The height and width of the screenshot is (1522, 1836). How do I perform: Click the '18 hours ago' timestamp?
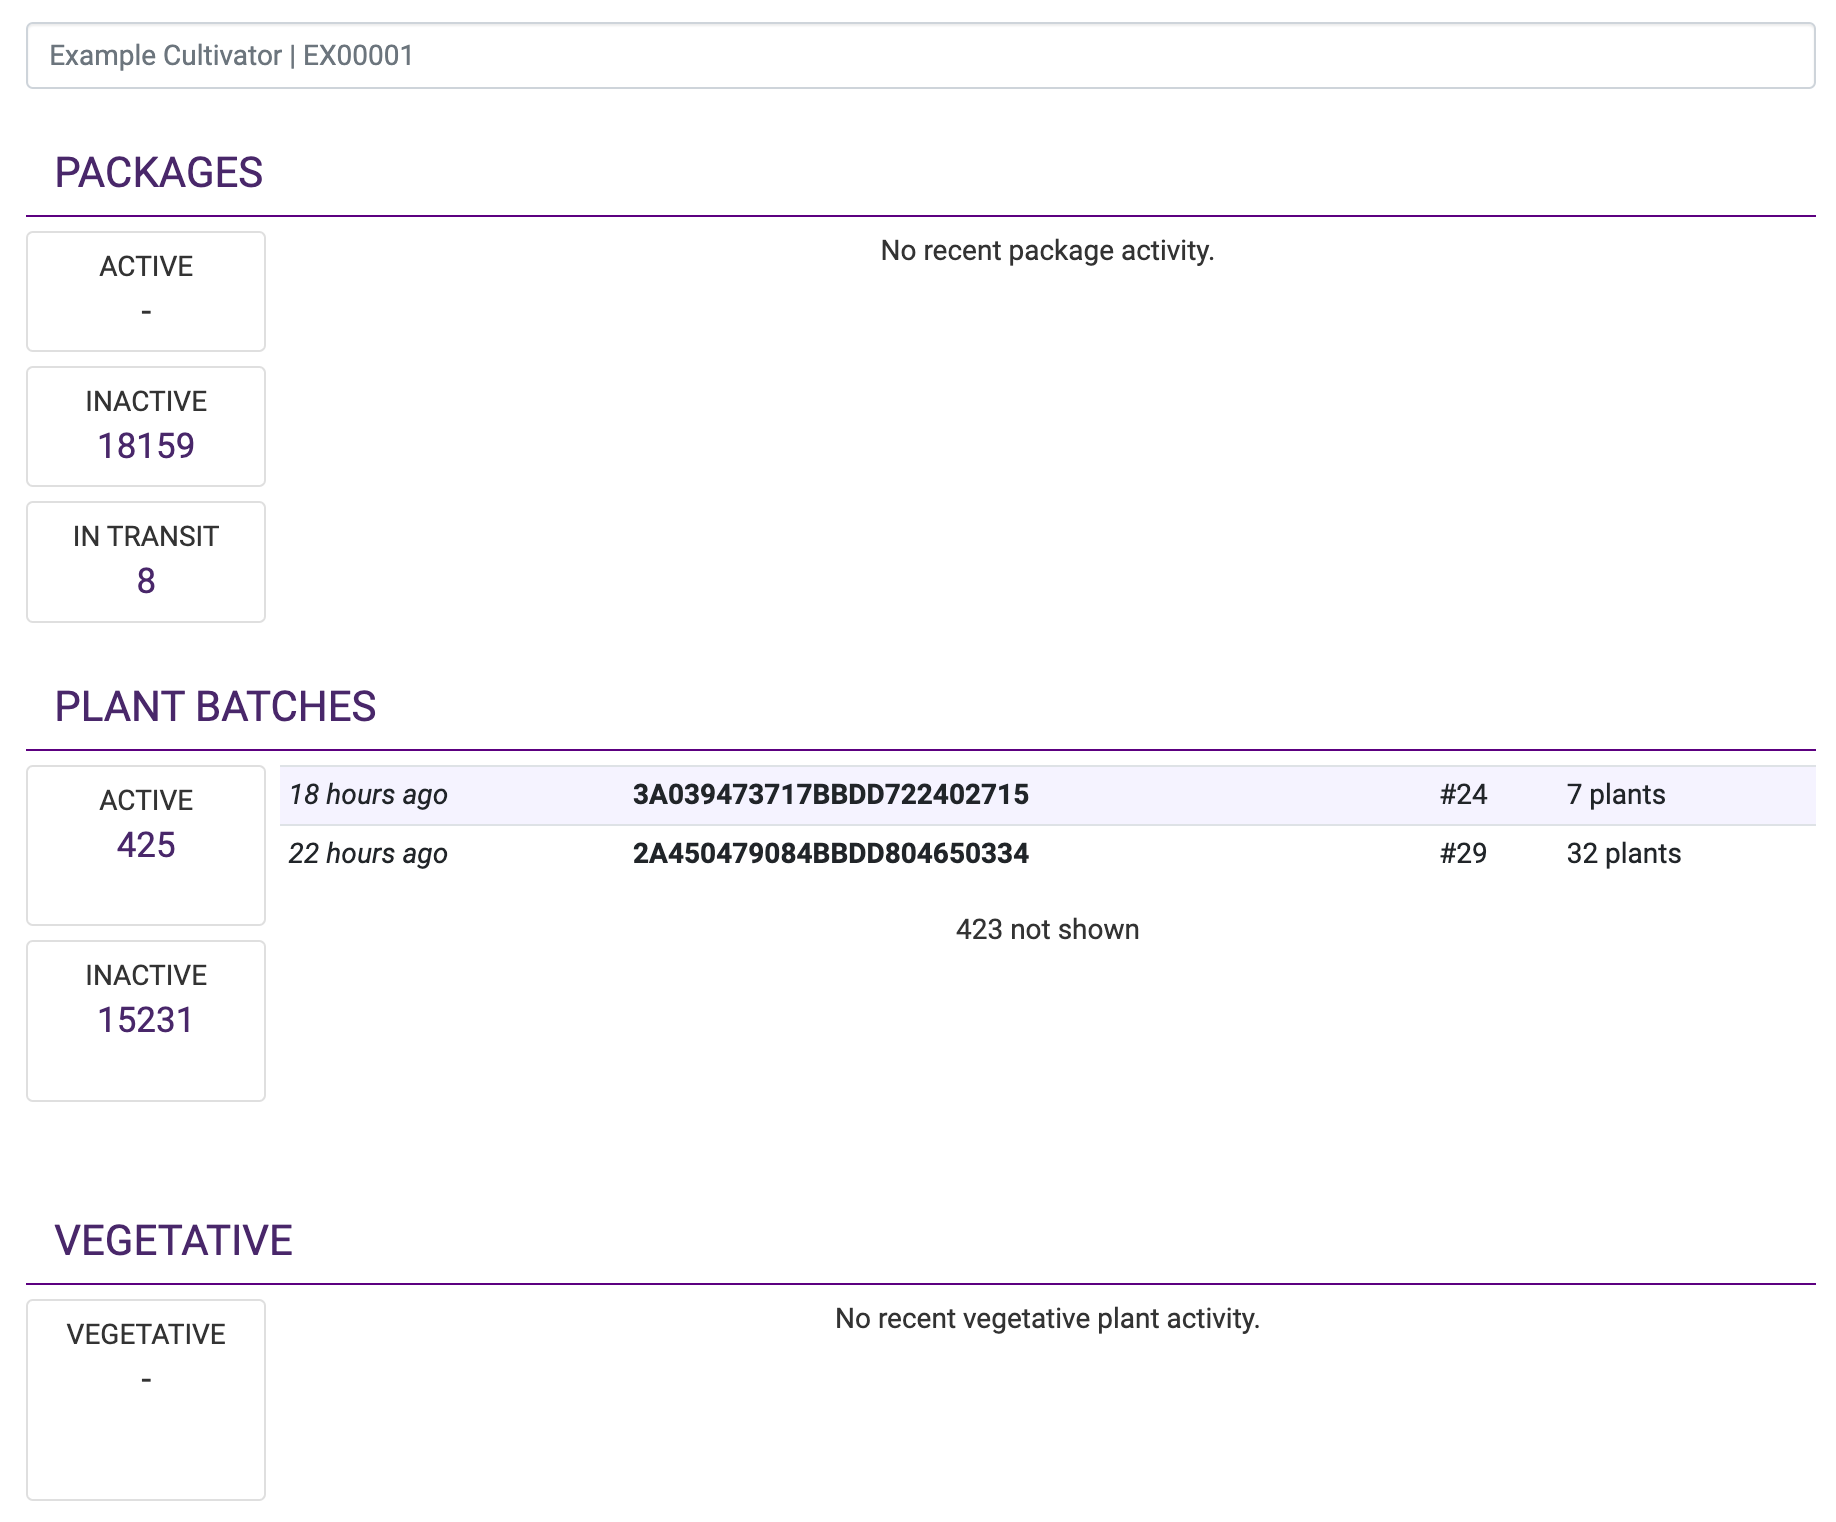pyautogui.click(x=368, y=795)
